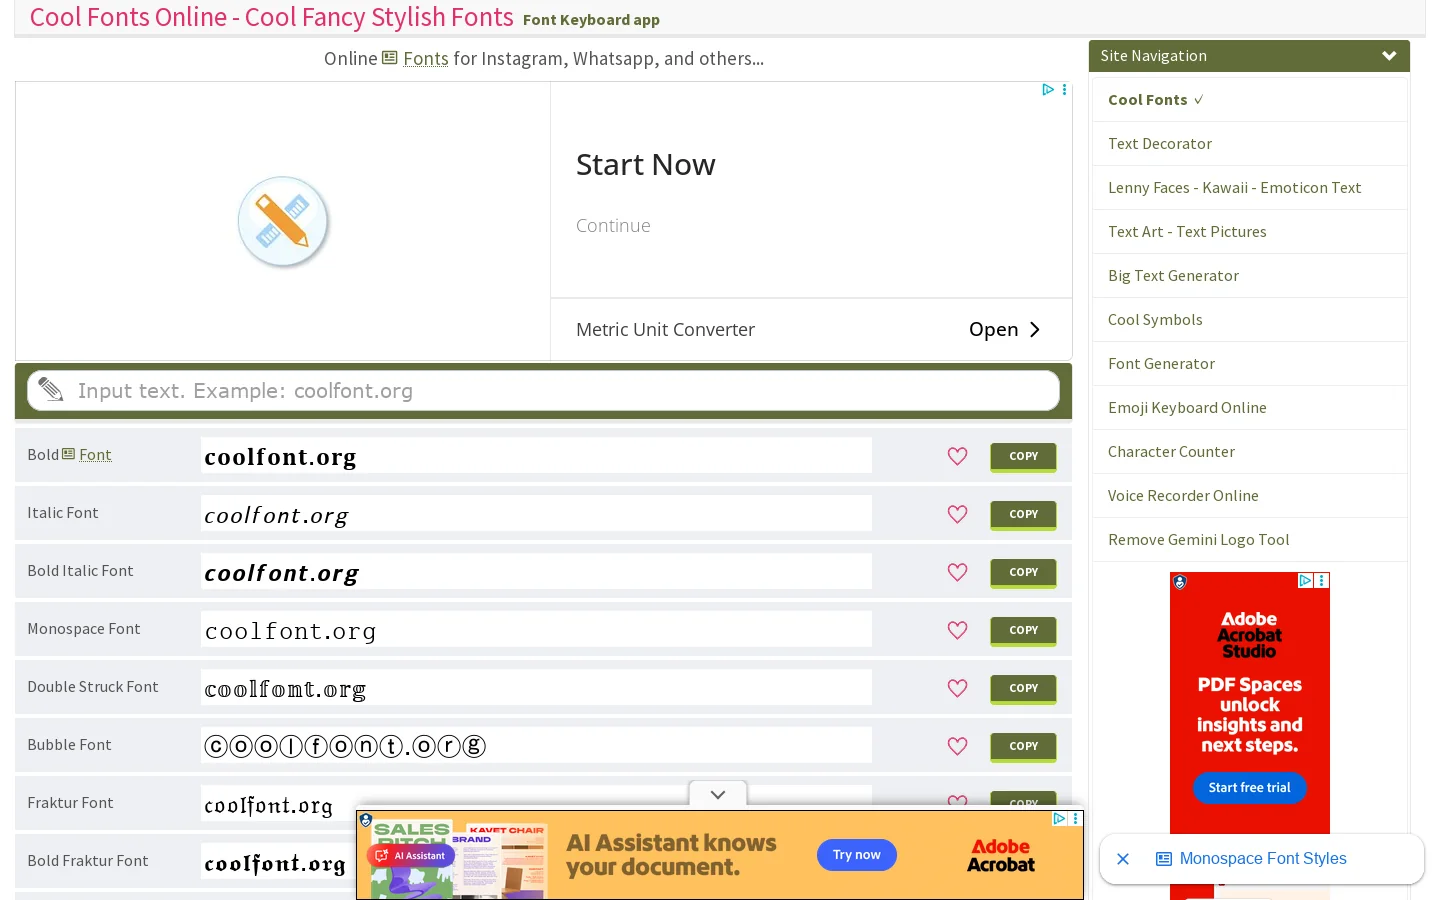1440x900 pixels.
Task: Open the Metric Unit Converter ad arrow
Action: point(1035,330)
